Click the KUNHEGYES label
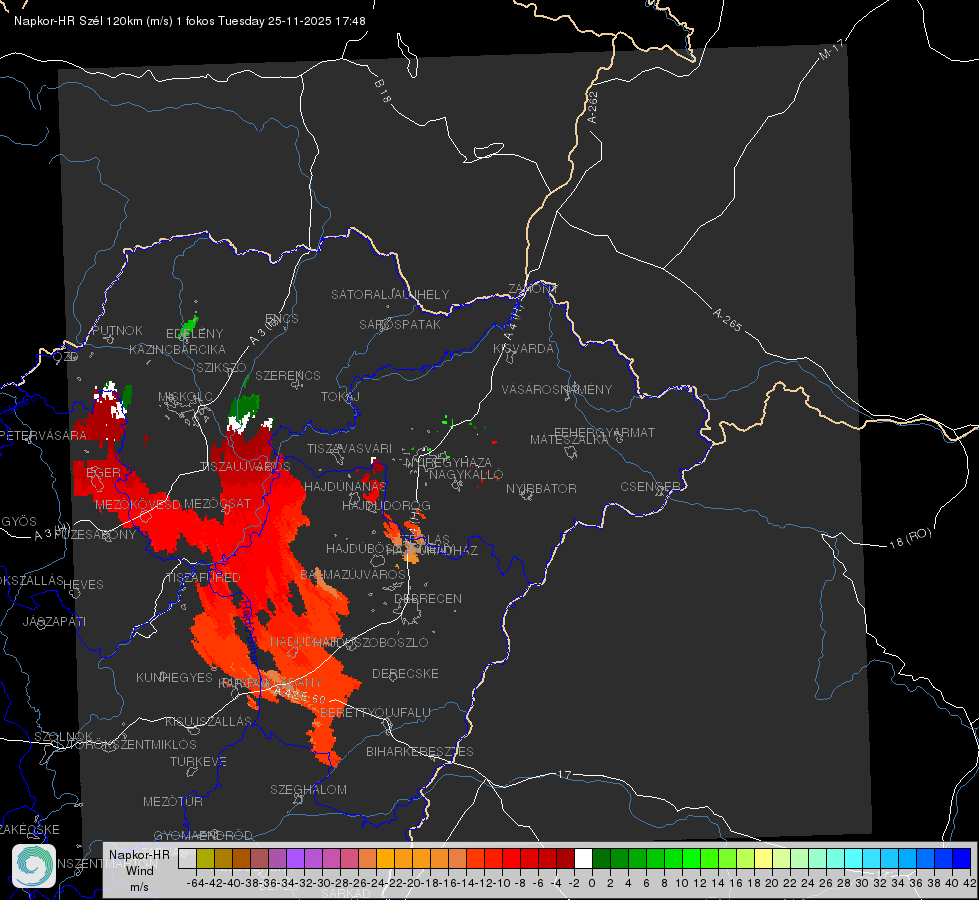The image size is (979, 900). [174, 677]
